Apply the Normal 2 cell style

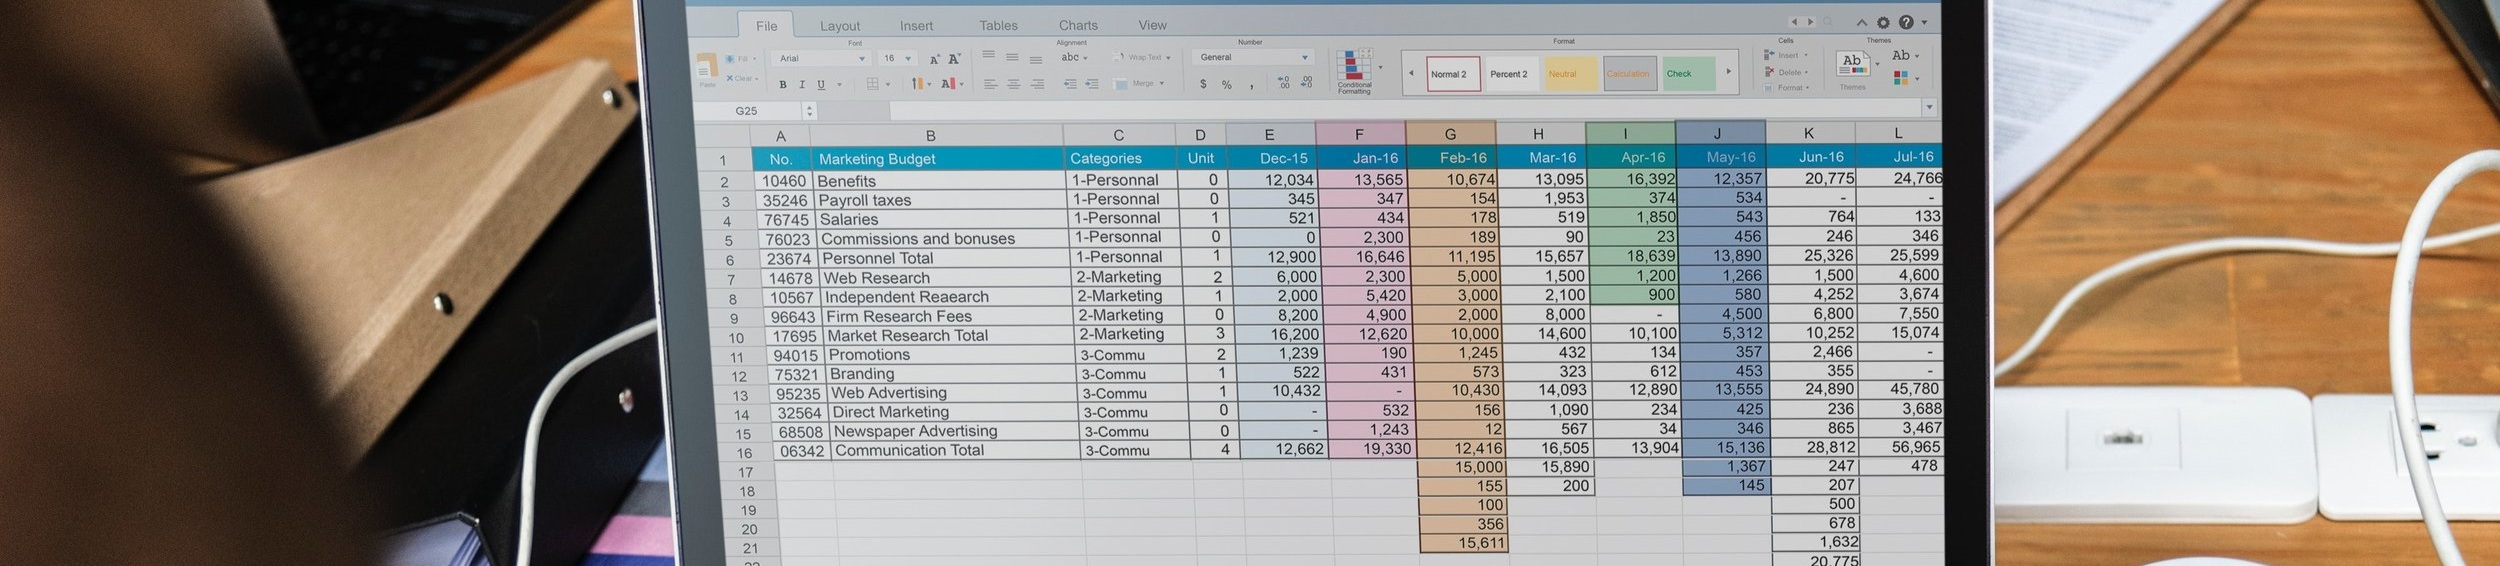pos(1453,74)
